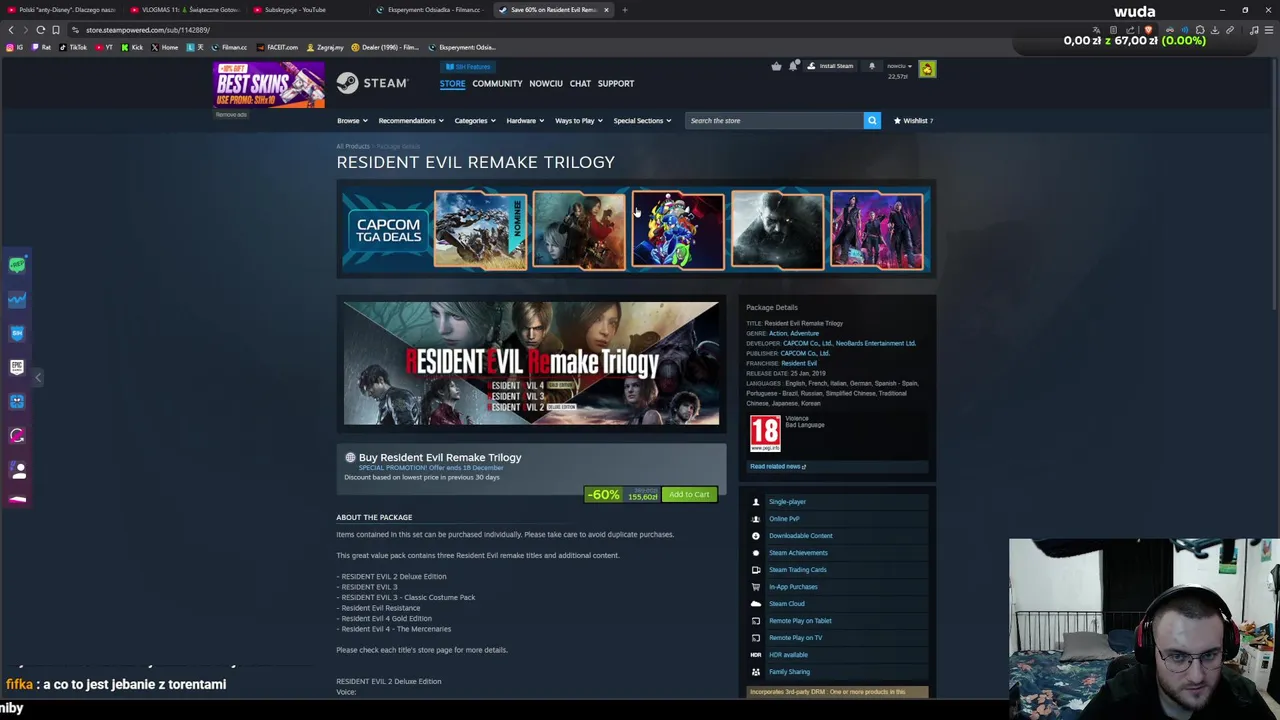This screenshot has width=1280, height=720.
Task: Expand the Hardware dropdown
Action: pyautogui.click(x=525, y=121)
